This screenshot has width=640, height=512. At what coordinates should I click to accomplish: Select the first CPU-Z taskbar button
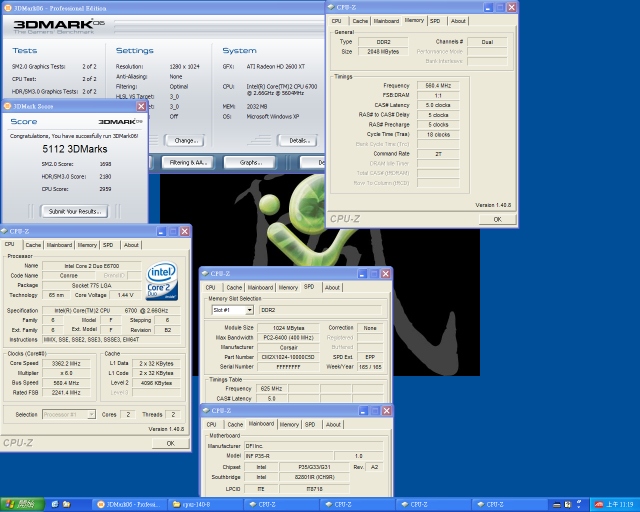tap(282, 505)
